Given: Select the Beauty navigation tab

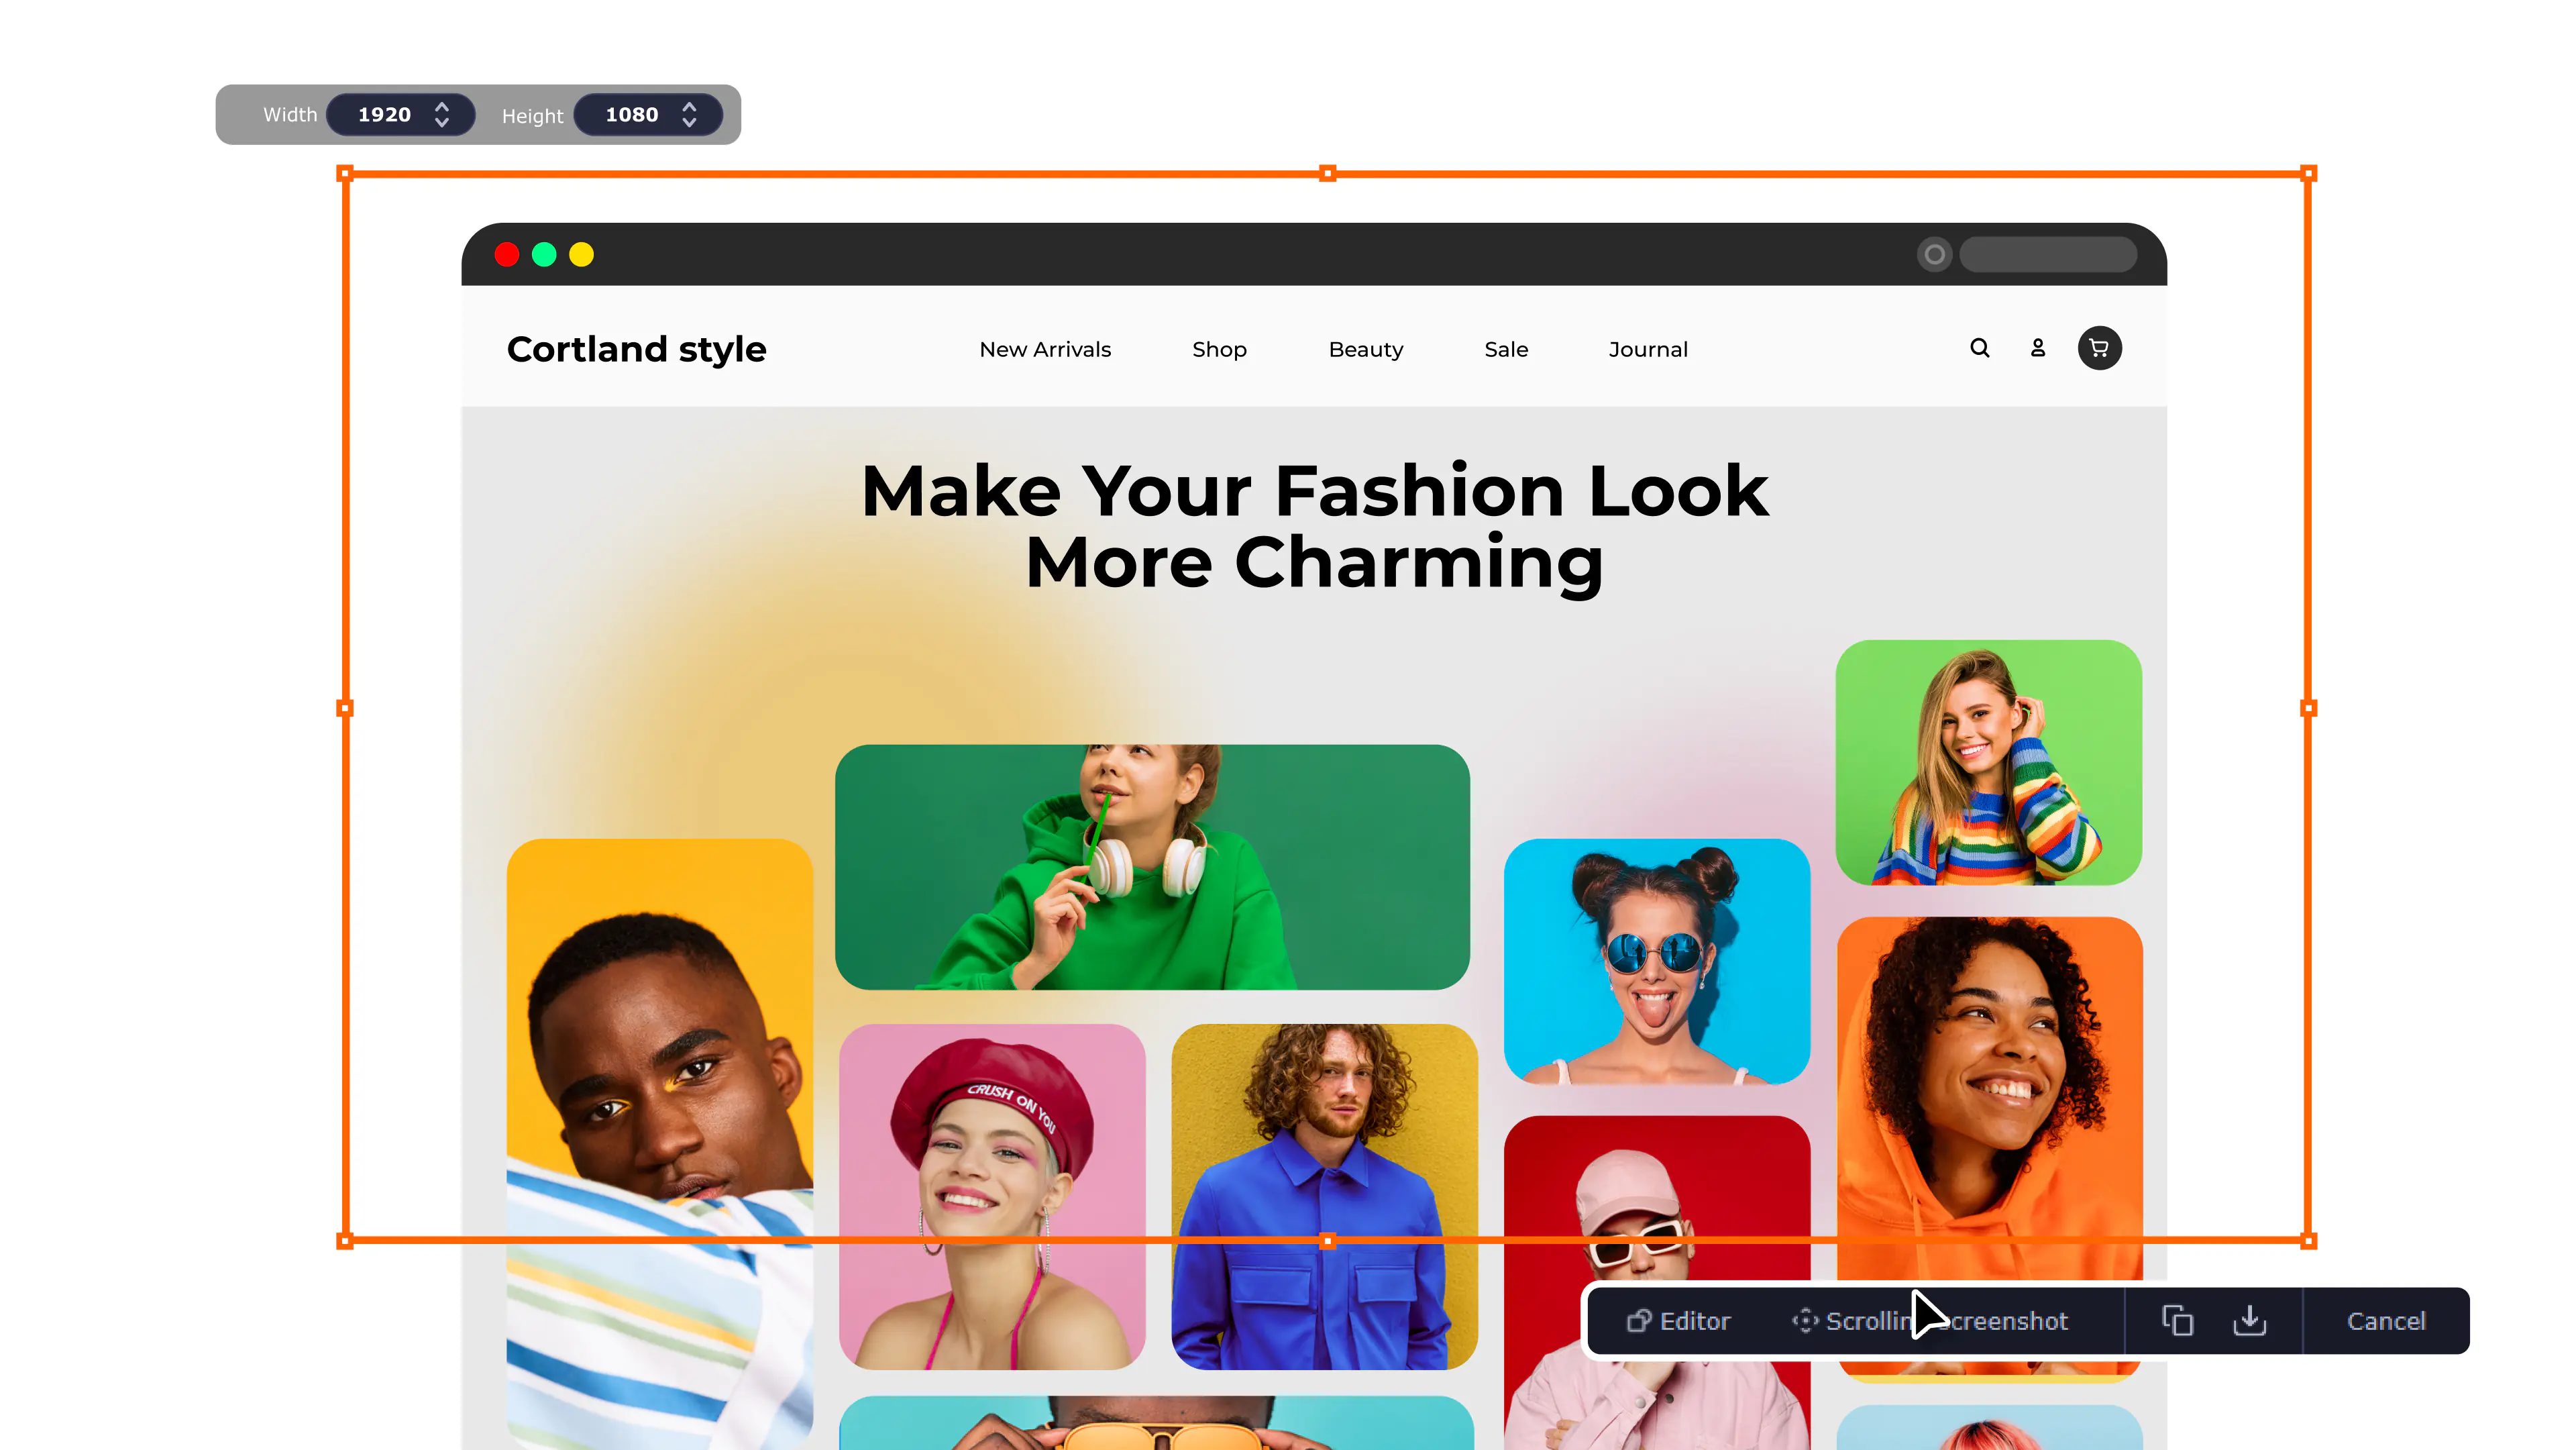Looking at the screenshot, I should coord(1366,349).
